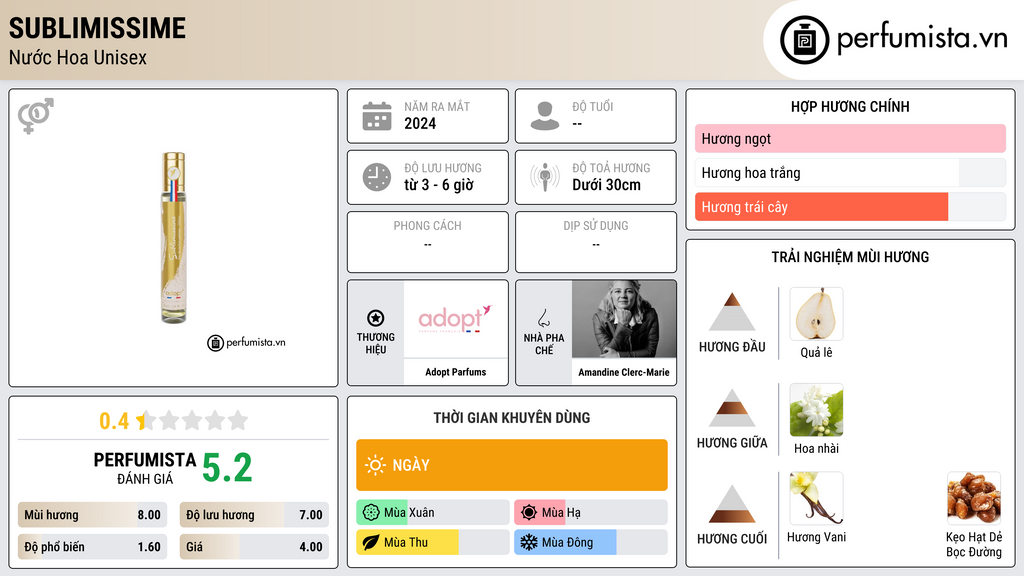Click the perfumista.vn perfume bottle logo icon
Image resolution: width=1024 pixels, height=576 pixels.
tap(804, 40)
